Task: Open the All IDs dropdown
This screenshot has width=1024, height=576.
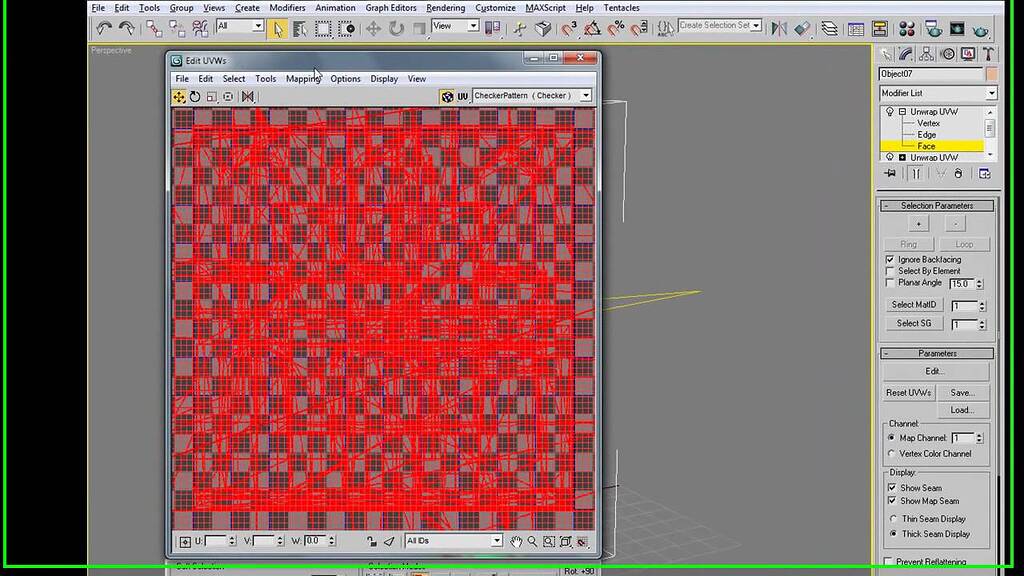Action: click(x=496, y=540)
